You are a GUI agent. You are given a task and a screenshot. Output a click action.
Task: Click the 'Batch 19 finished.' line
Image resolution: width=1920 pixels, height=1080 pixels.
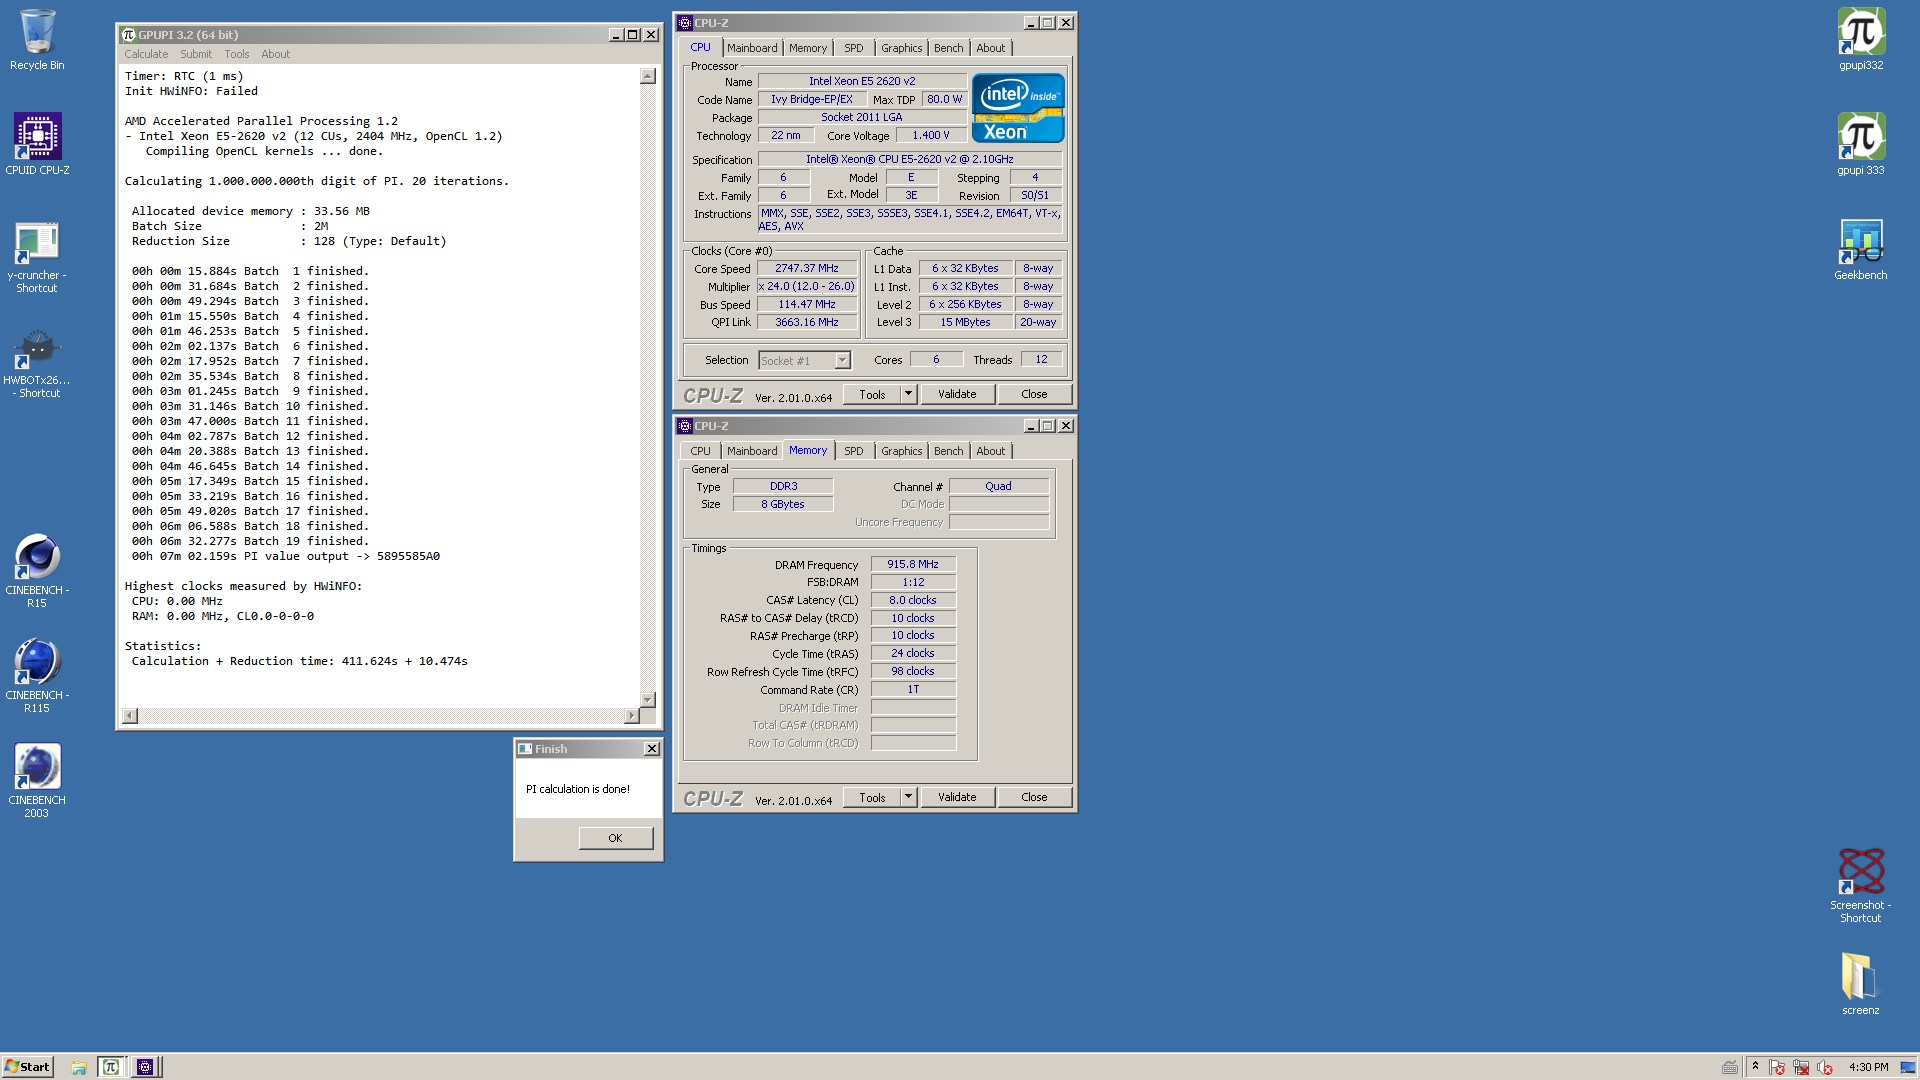(x=250, y=541)
